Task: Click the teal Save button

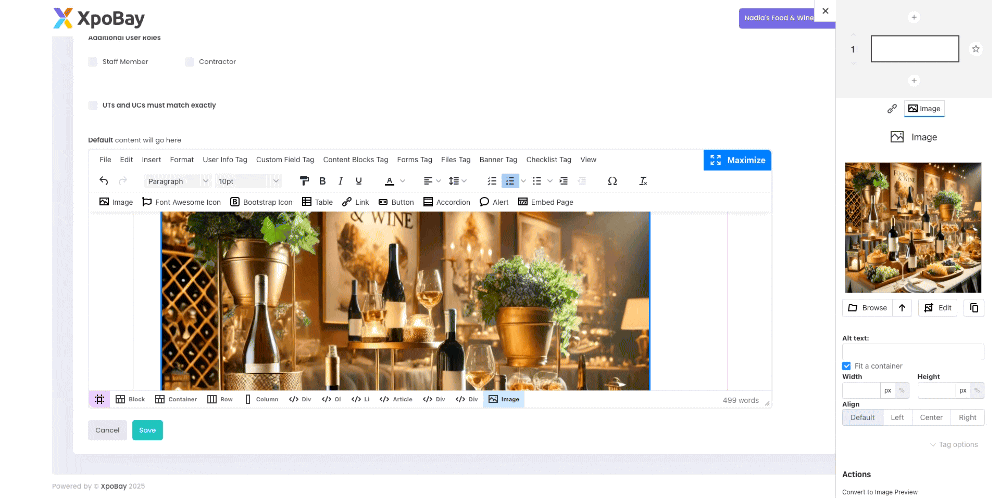Action: (x=147, y=430)
